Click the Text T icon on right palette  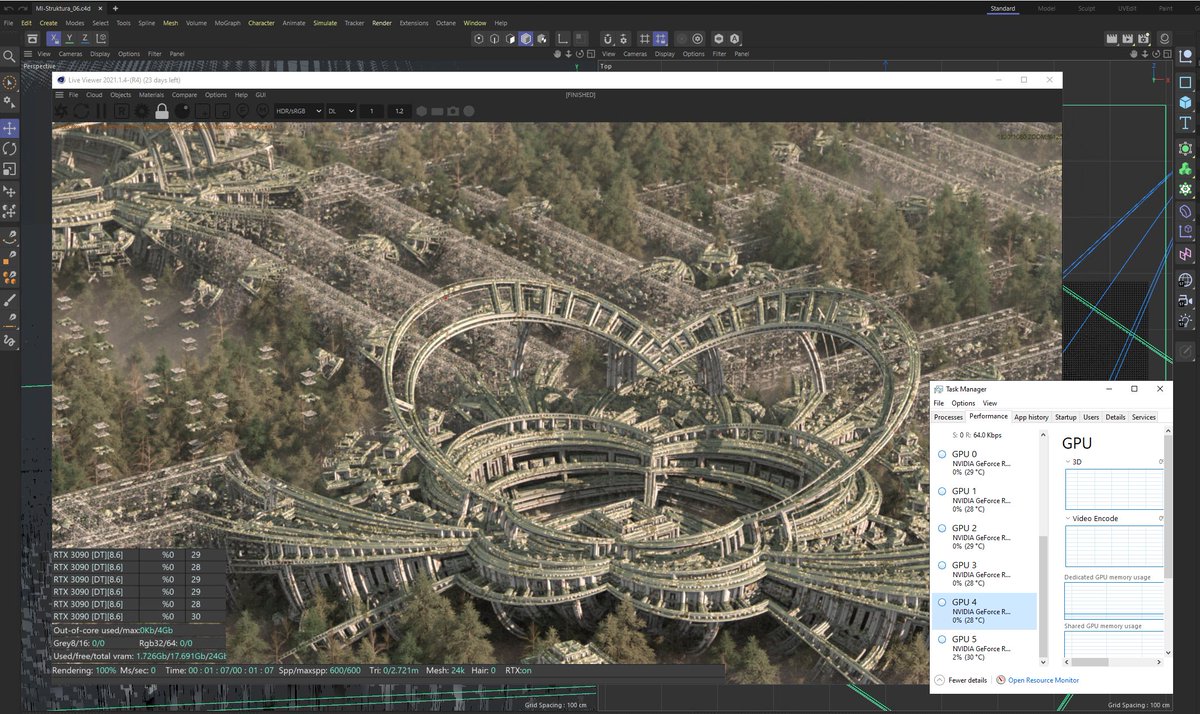[x=1185, y=123]
